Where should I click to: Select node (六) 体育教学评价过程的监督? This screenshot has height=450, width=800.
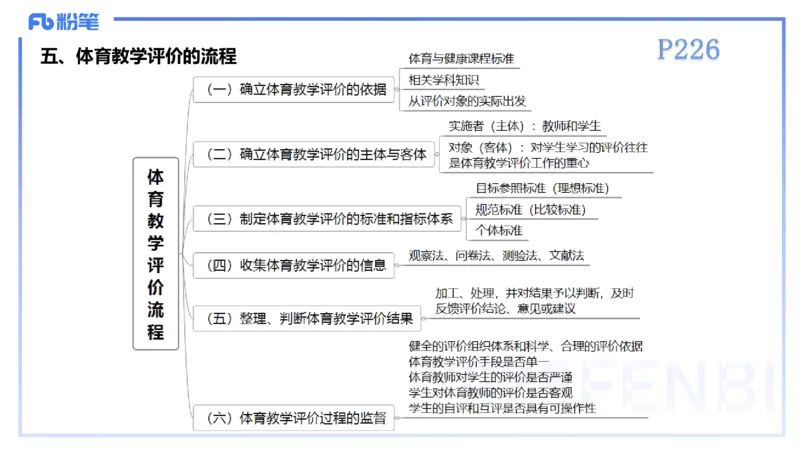pyautogui.click(x=294, y=418)
